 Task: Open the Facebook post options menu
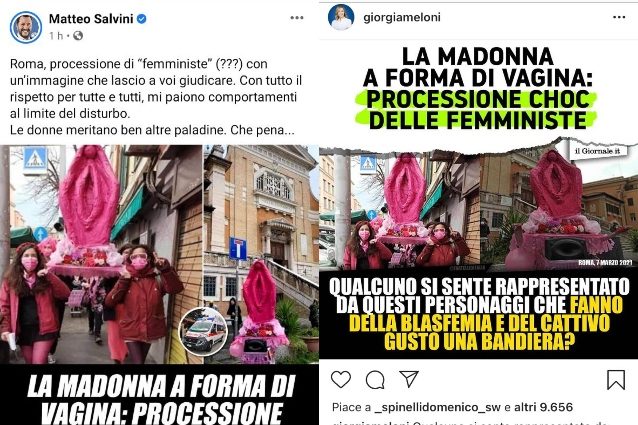pos(297,17)
